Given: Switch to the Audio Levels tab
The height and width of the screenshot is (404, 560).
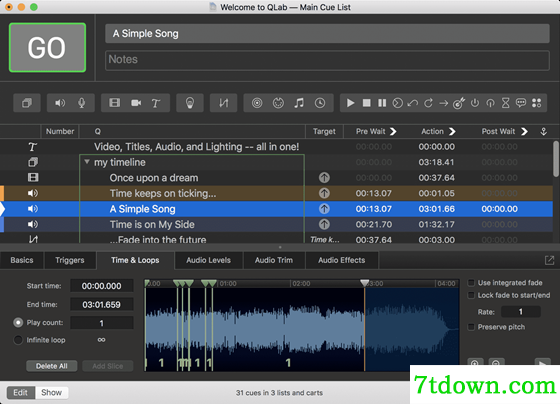Looking at the screenshot, I should (209, 260).
